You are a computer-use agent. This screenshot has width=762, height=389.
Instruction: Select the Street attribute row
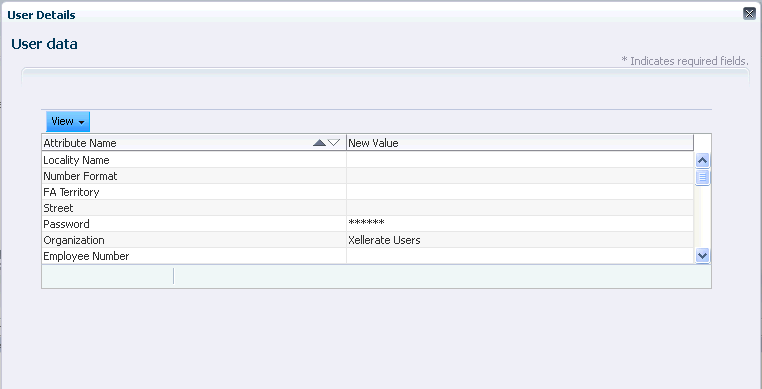click(x=368, y=208)
